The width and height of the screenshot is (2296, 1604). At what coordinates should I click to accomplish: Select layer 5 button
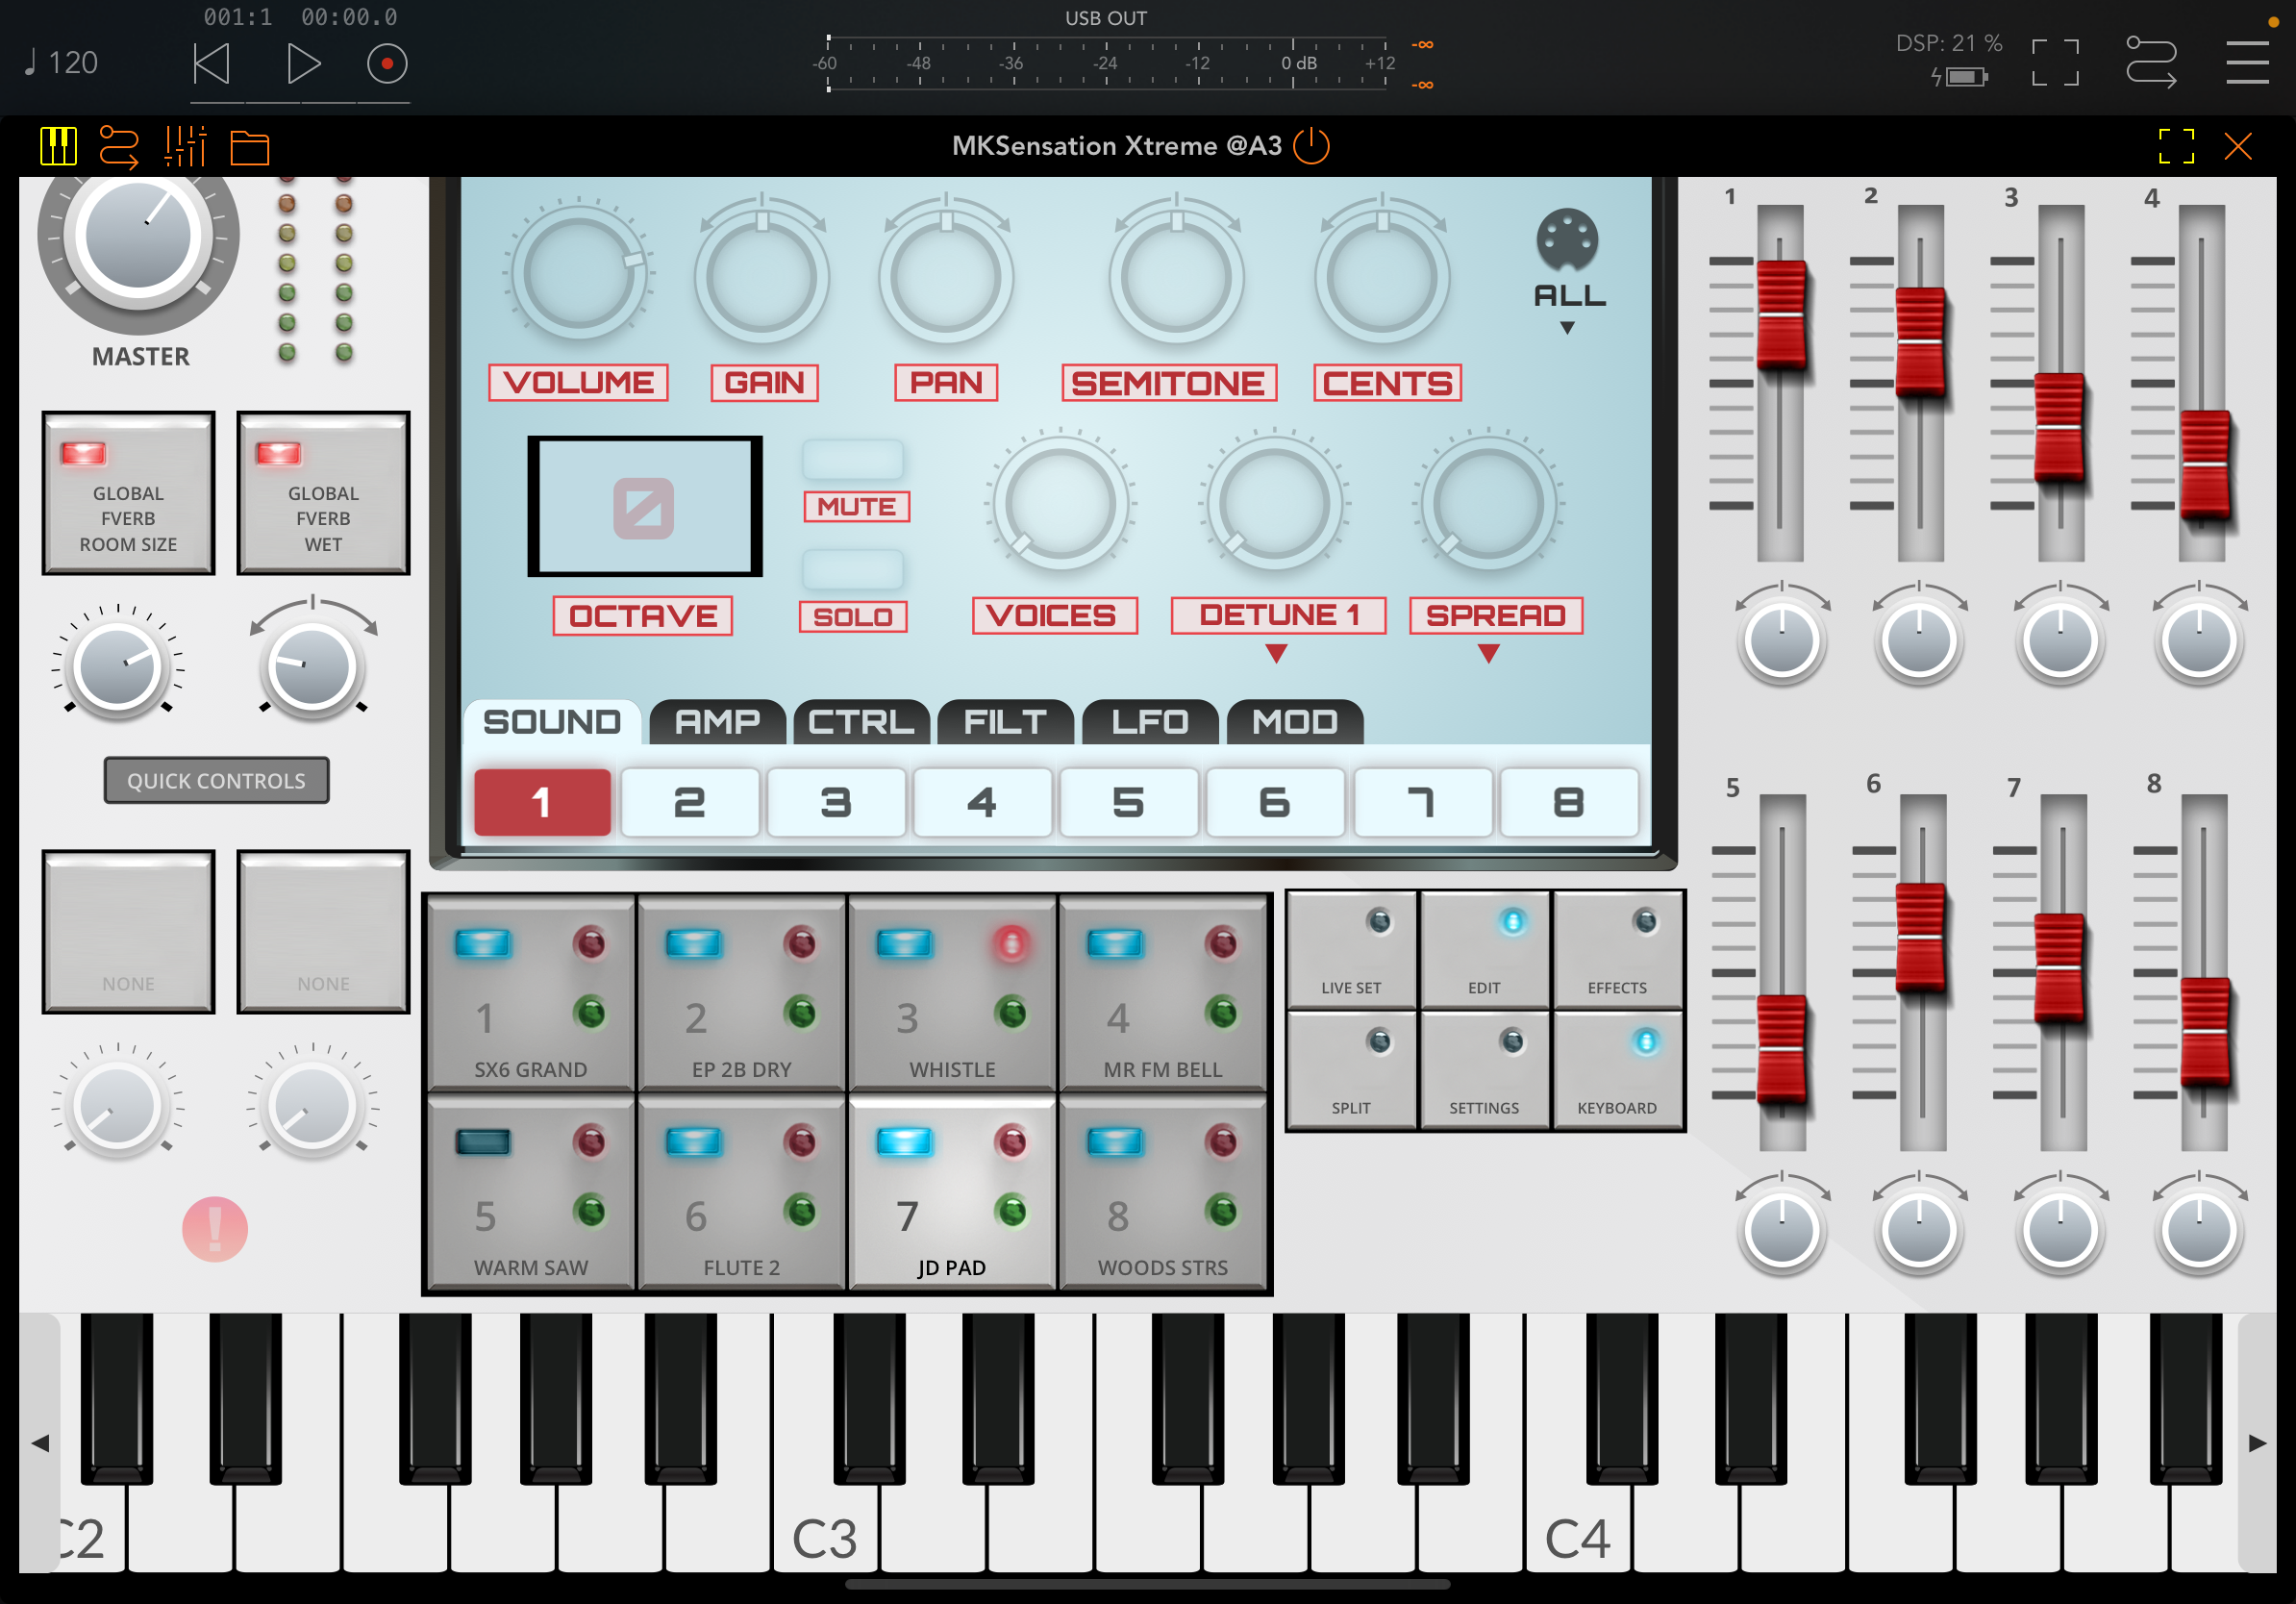(1128, 802)
